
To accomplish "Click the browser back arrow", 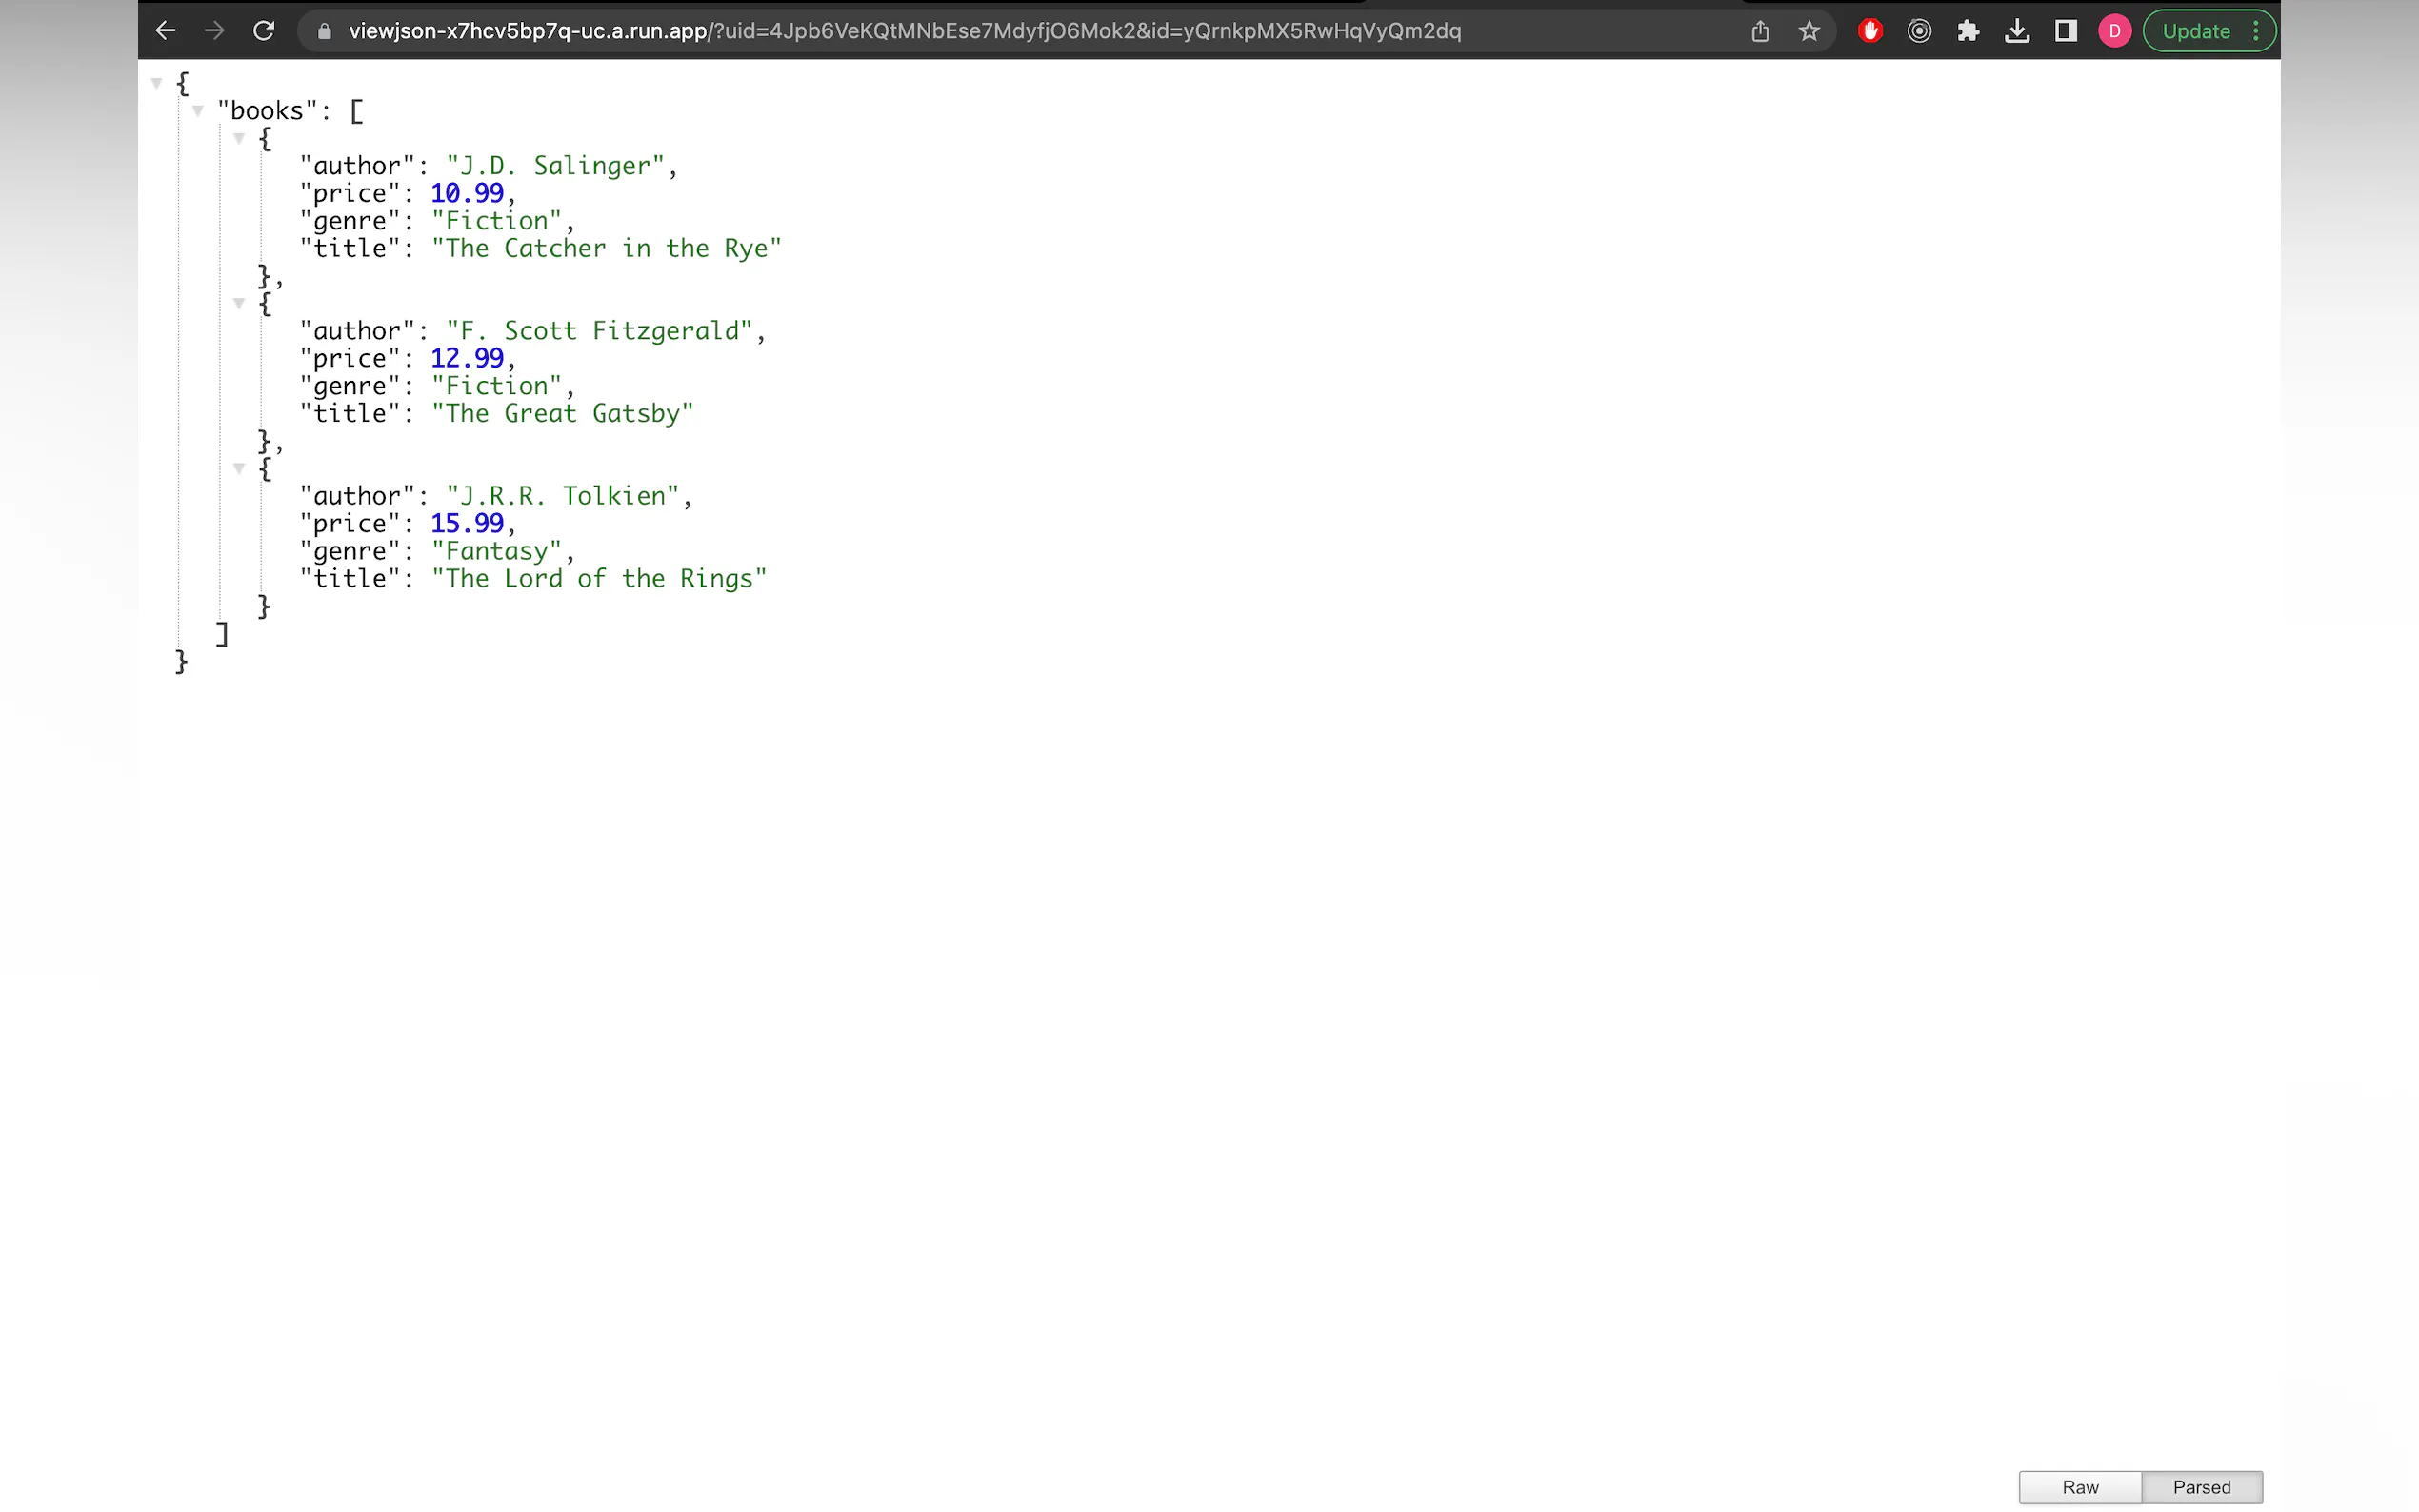I will click(x=166, y=31).
